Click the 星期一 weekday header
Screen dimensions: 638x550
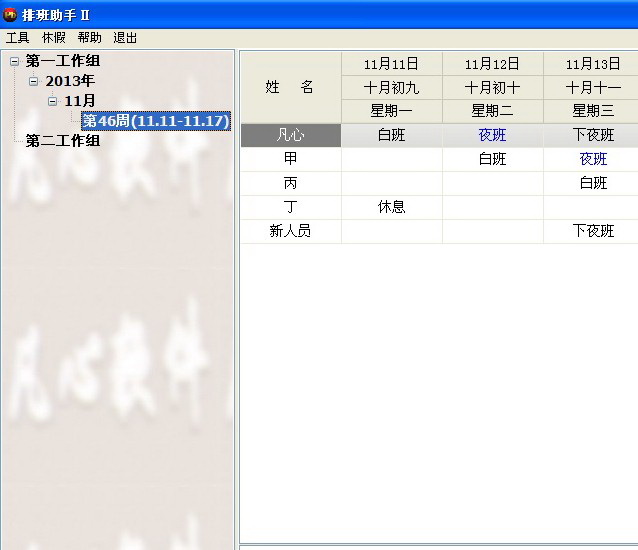click(x=391, y=111)
